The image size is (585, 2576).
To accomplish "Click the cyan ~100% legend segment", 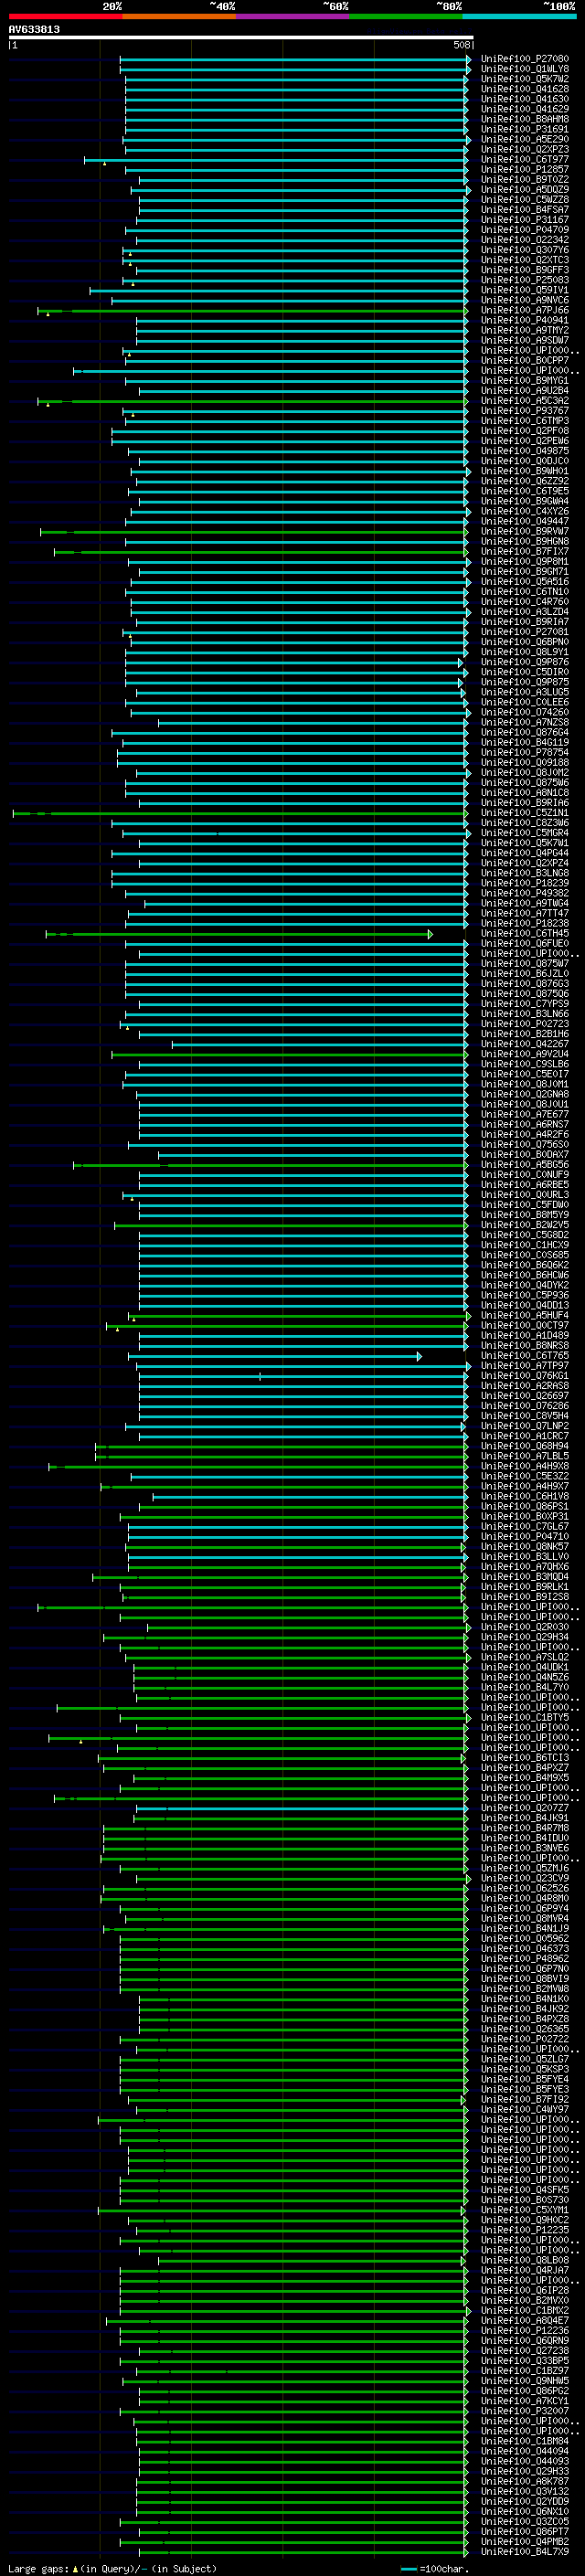I will point(519,17).
